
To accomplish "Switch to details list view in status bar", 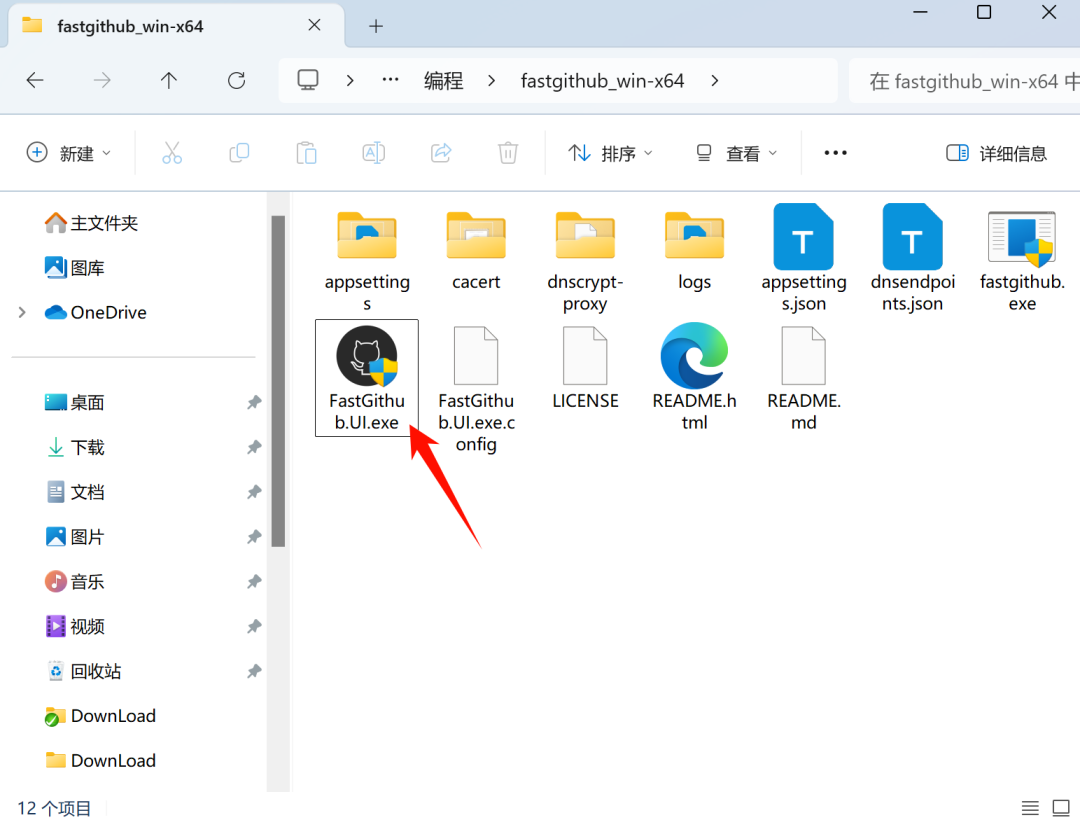I will (x=1030, y=808).
